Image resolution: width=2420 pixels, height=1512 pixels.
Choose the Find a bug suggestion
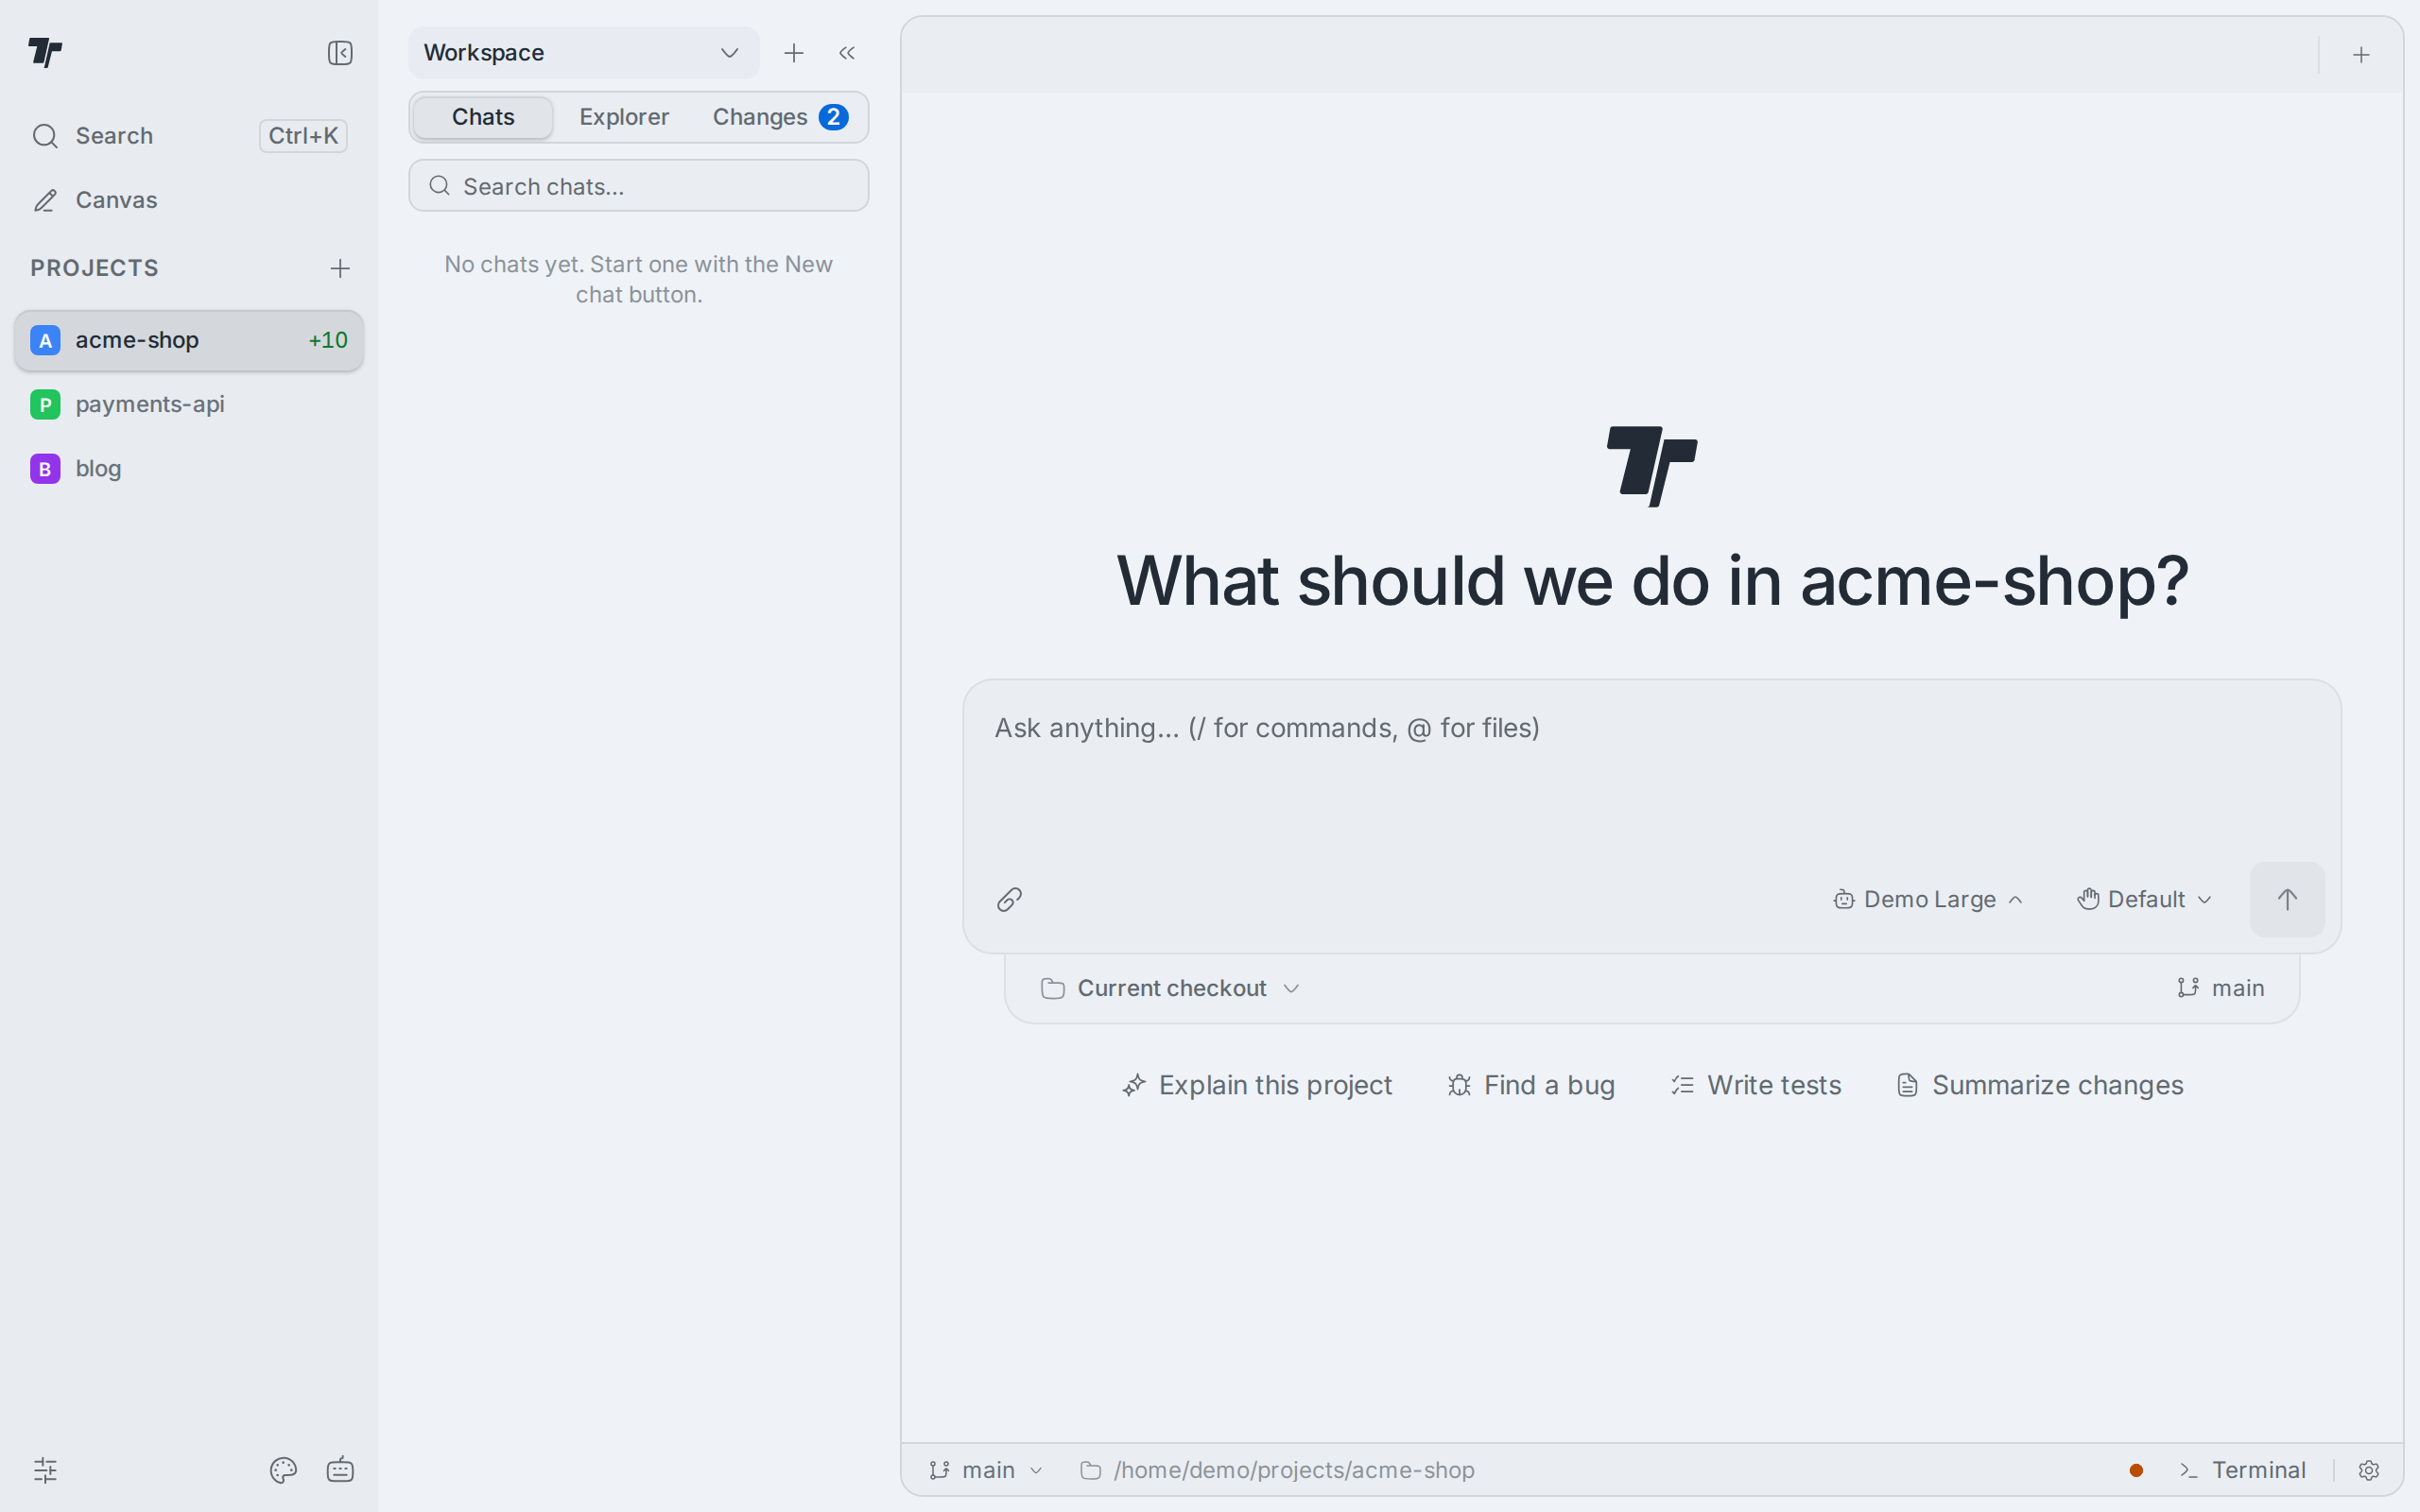pyautogui.click(x=1531, y=1085)
